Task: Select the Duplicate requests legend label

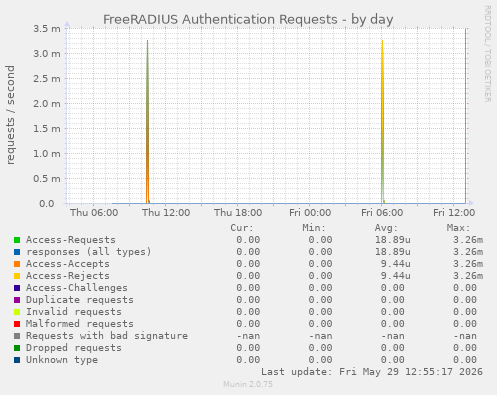Action: point(80,300)
